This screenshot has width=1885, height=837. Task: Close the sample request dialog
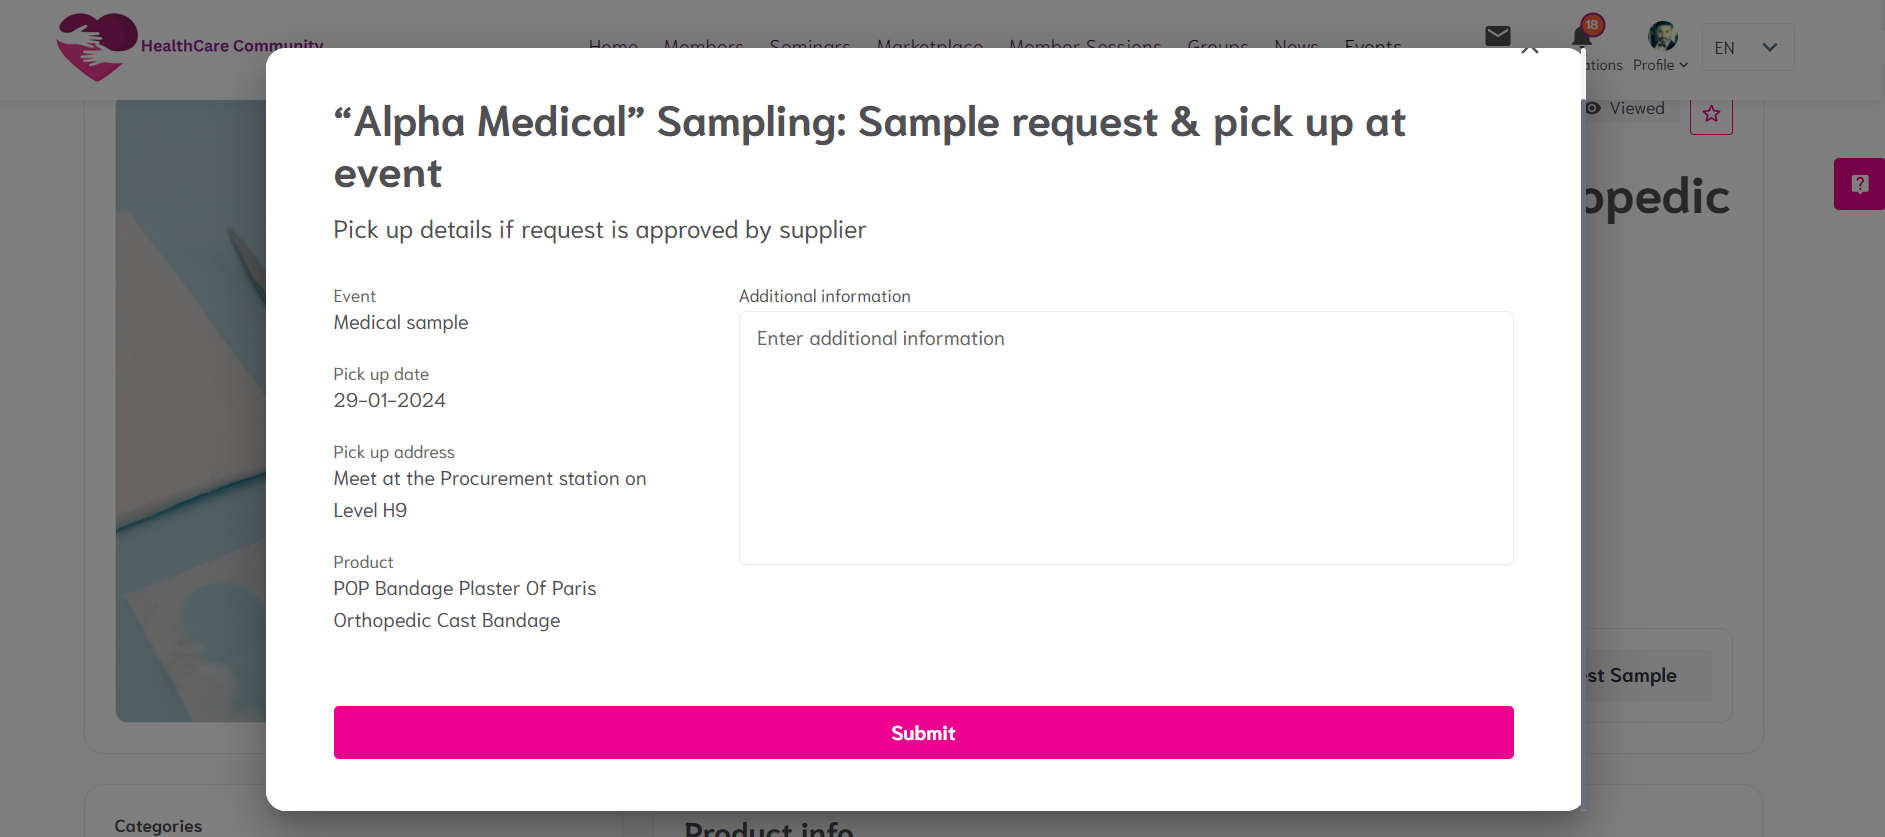pyautogui.click(x=1530, y=50)
